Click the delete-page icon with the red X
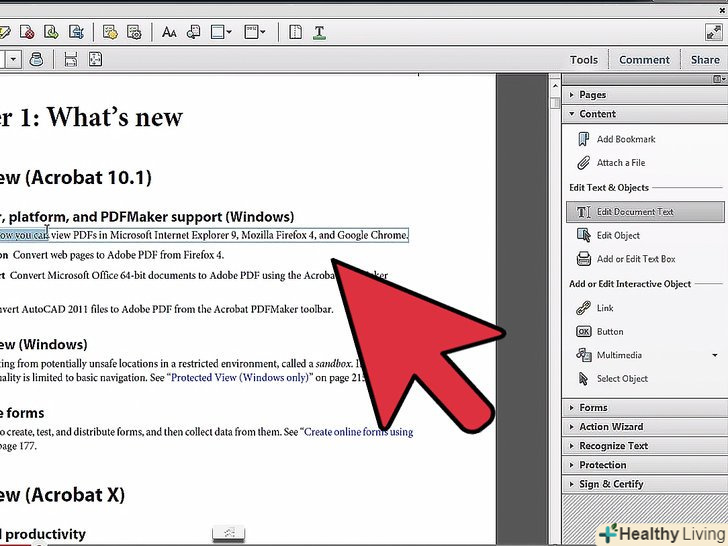 tap(27, 32)
